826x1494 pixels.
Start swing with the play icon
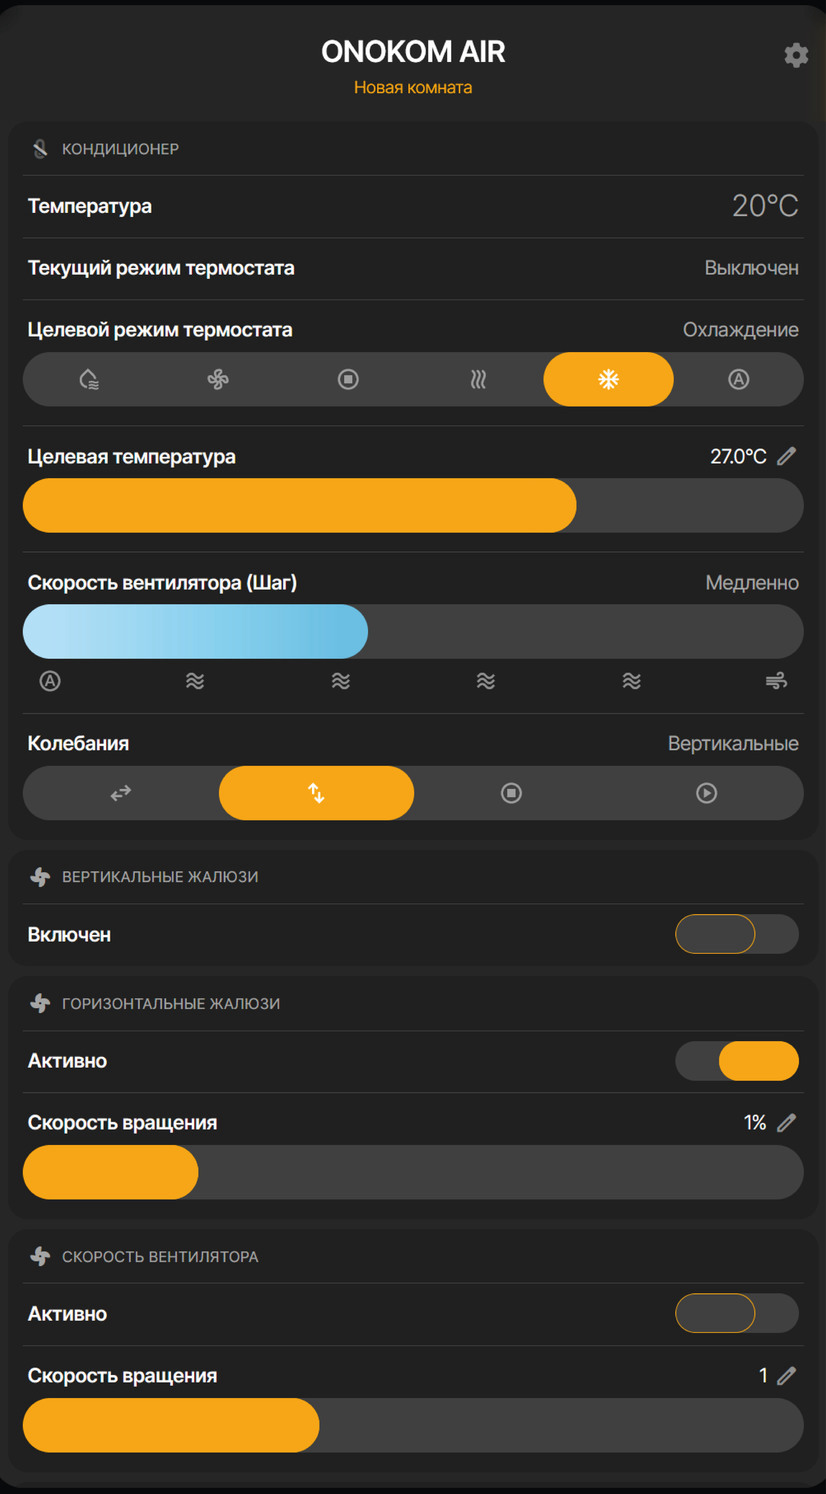point(706,793)
